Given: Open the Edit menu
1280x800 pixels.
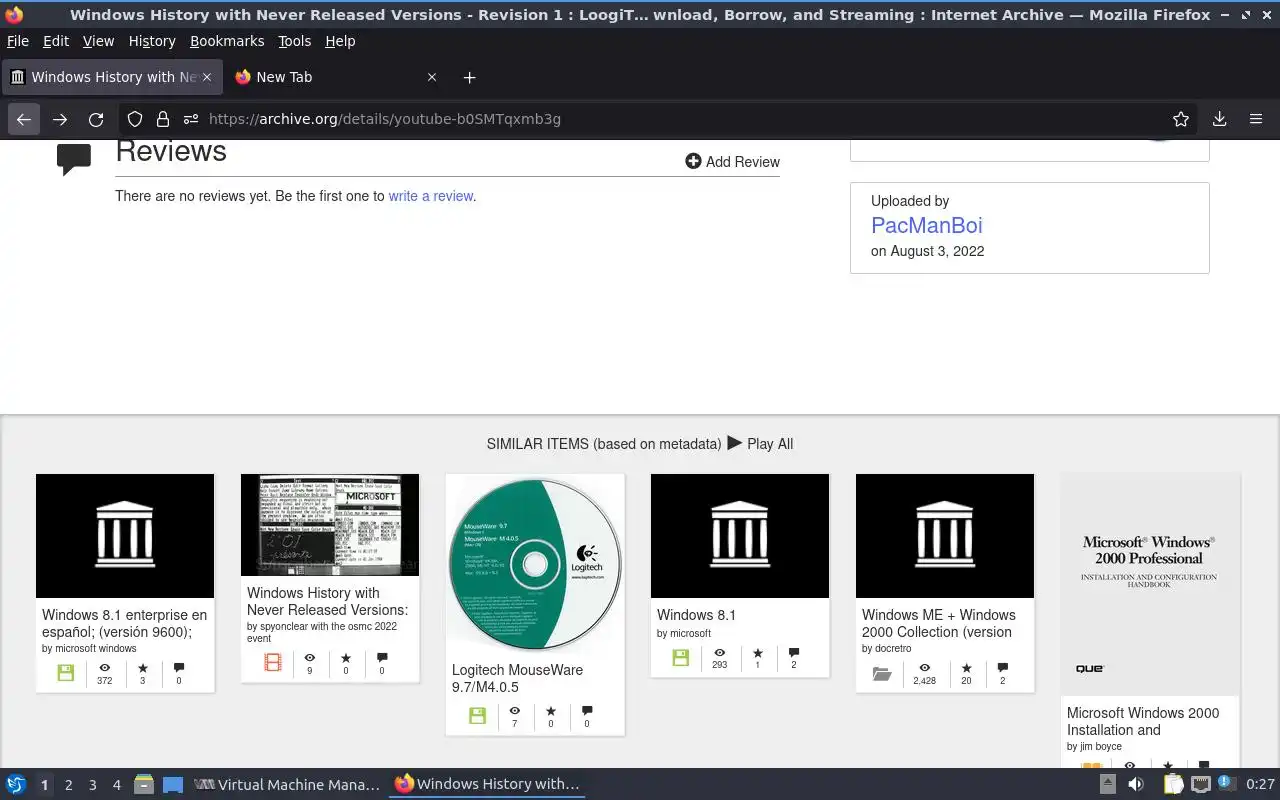Looking at the screenshot, I should tap(56, 41).
